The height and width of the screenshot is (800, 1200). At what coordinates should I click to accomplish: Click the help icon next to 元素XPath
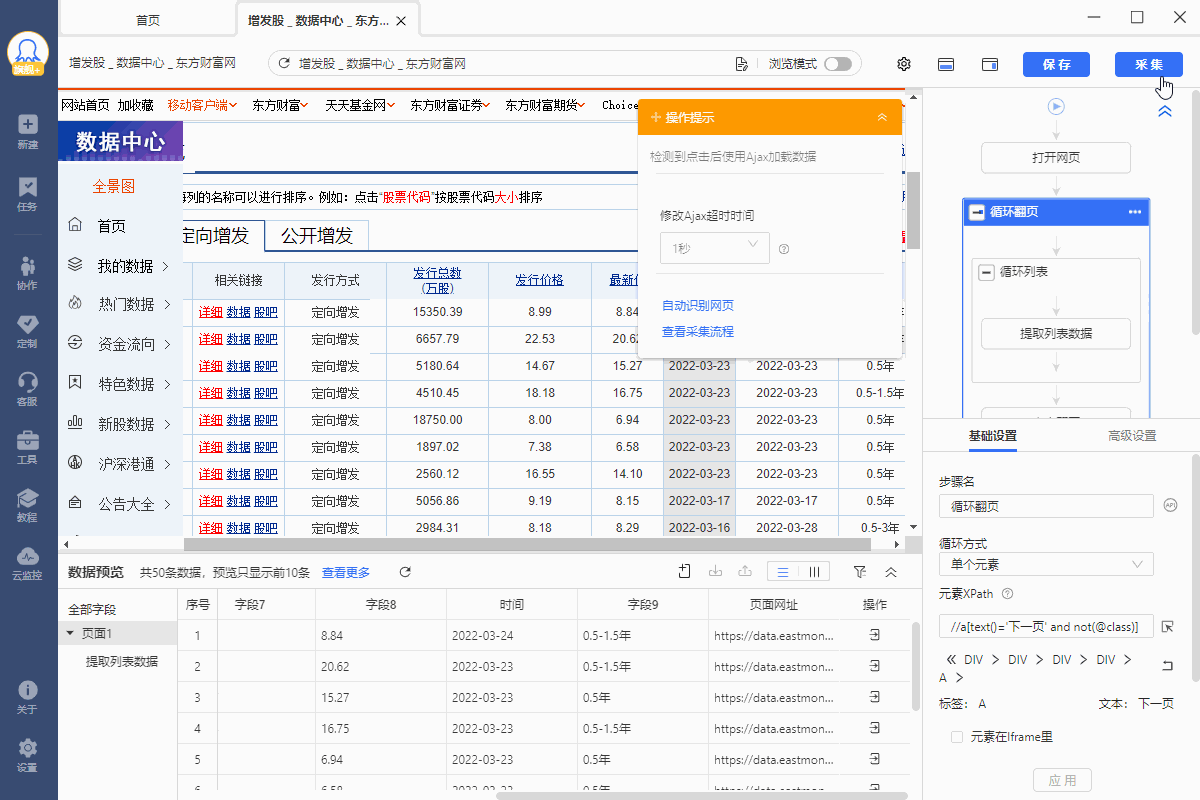point(1008,594)
